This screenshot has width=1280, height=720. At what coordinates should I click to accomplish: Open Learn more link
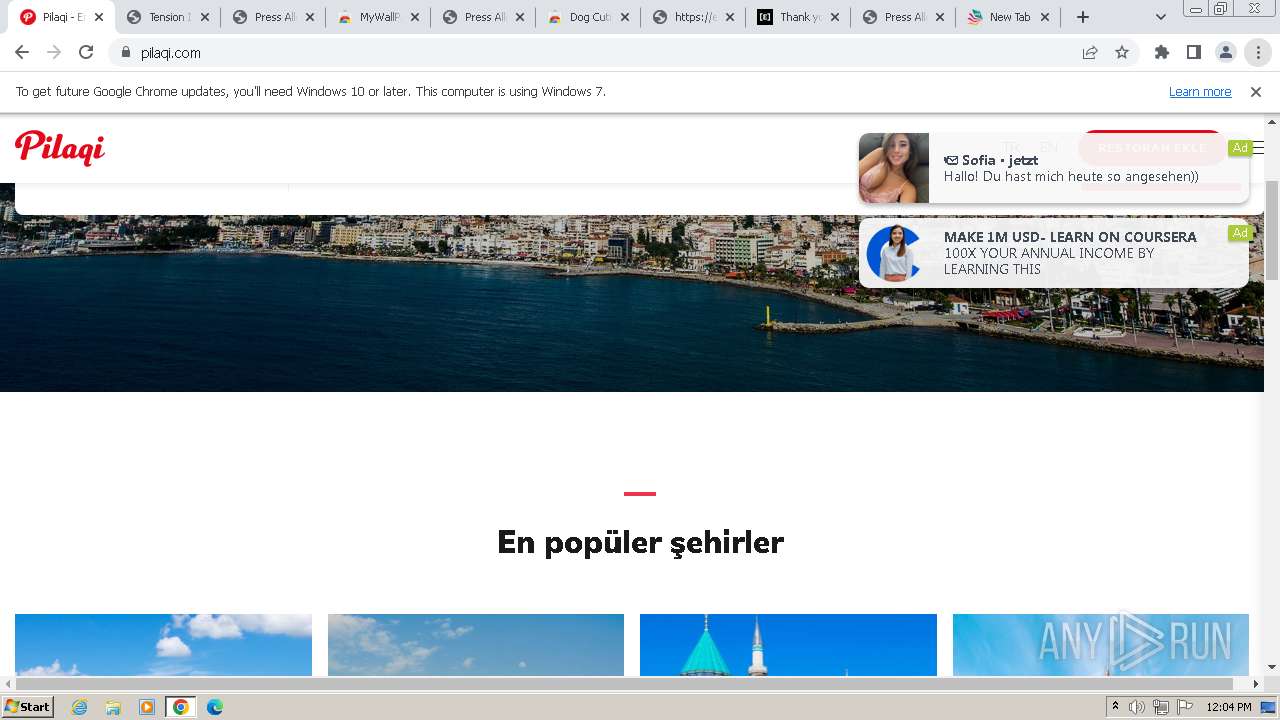[1200, 92]
